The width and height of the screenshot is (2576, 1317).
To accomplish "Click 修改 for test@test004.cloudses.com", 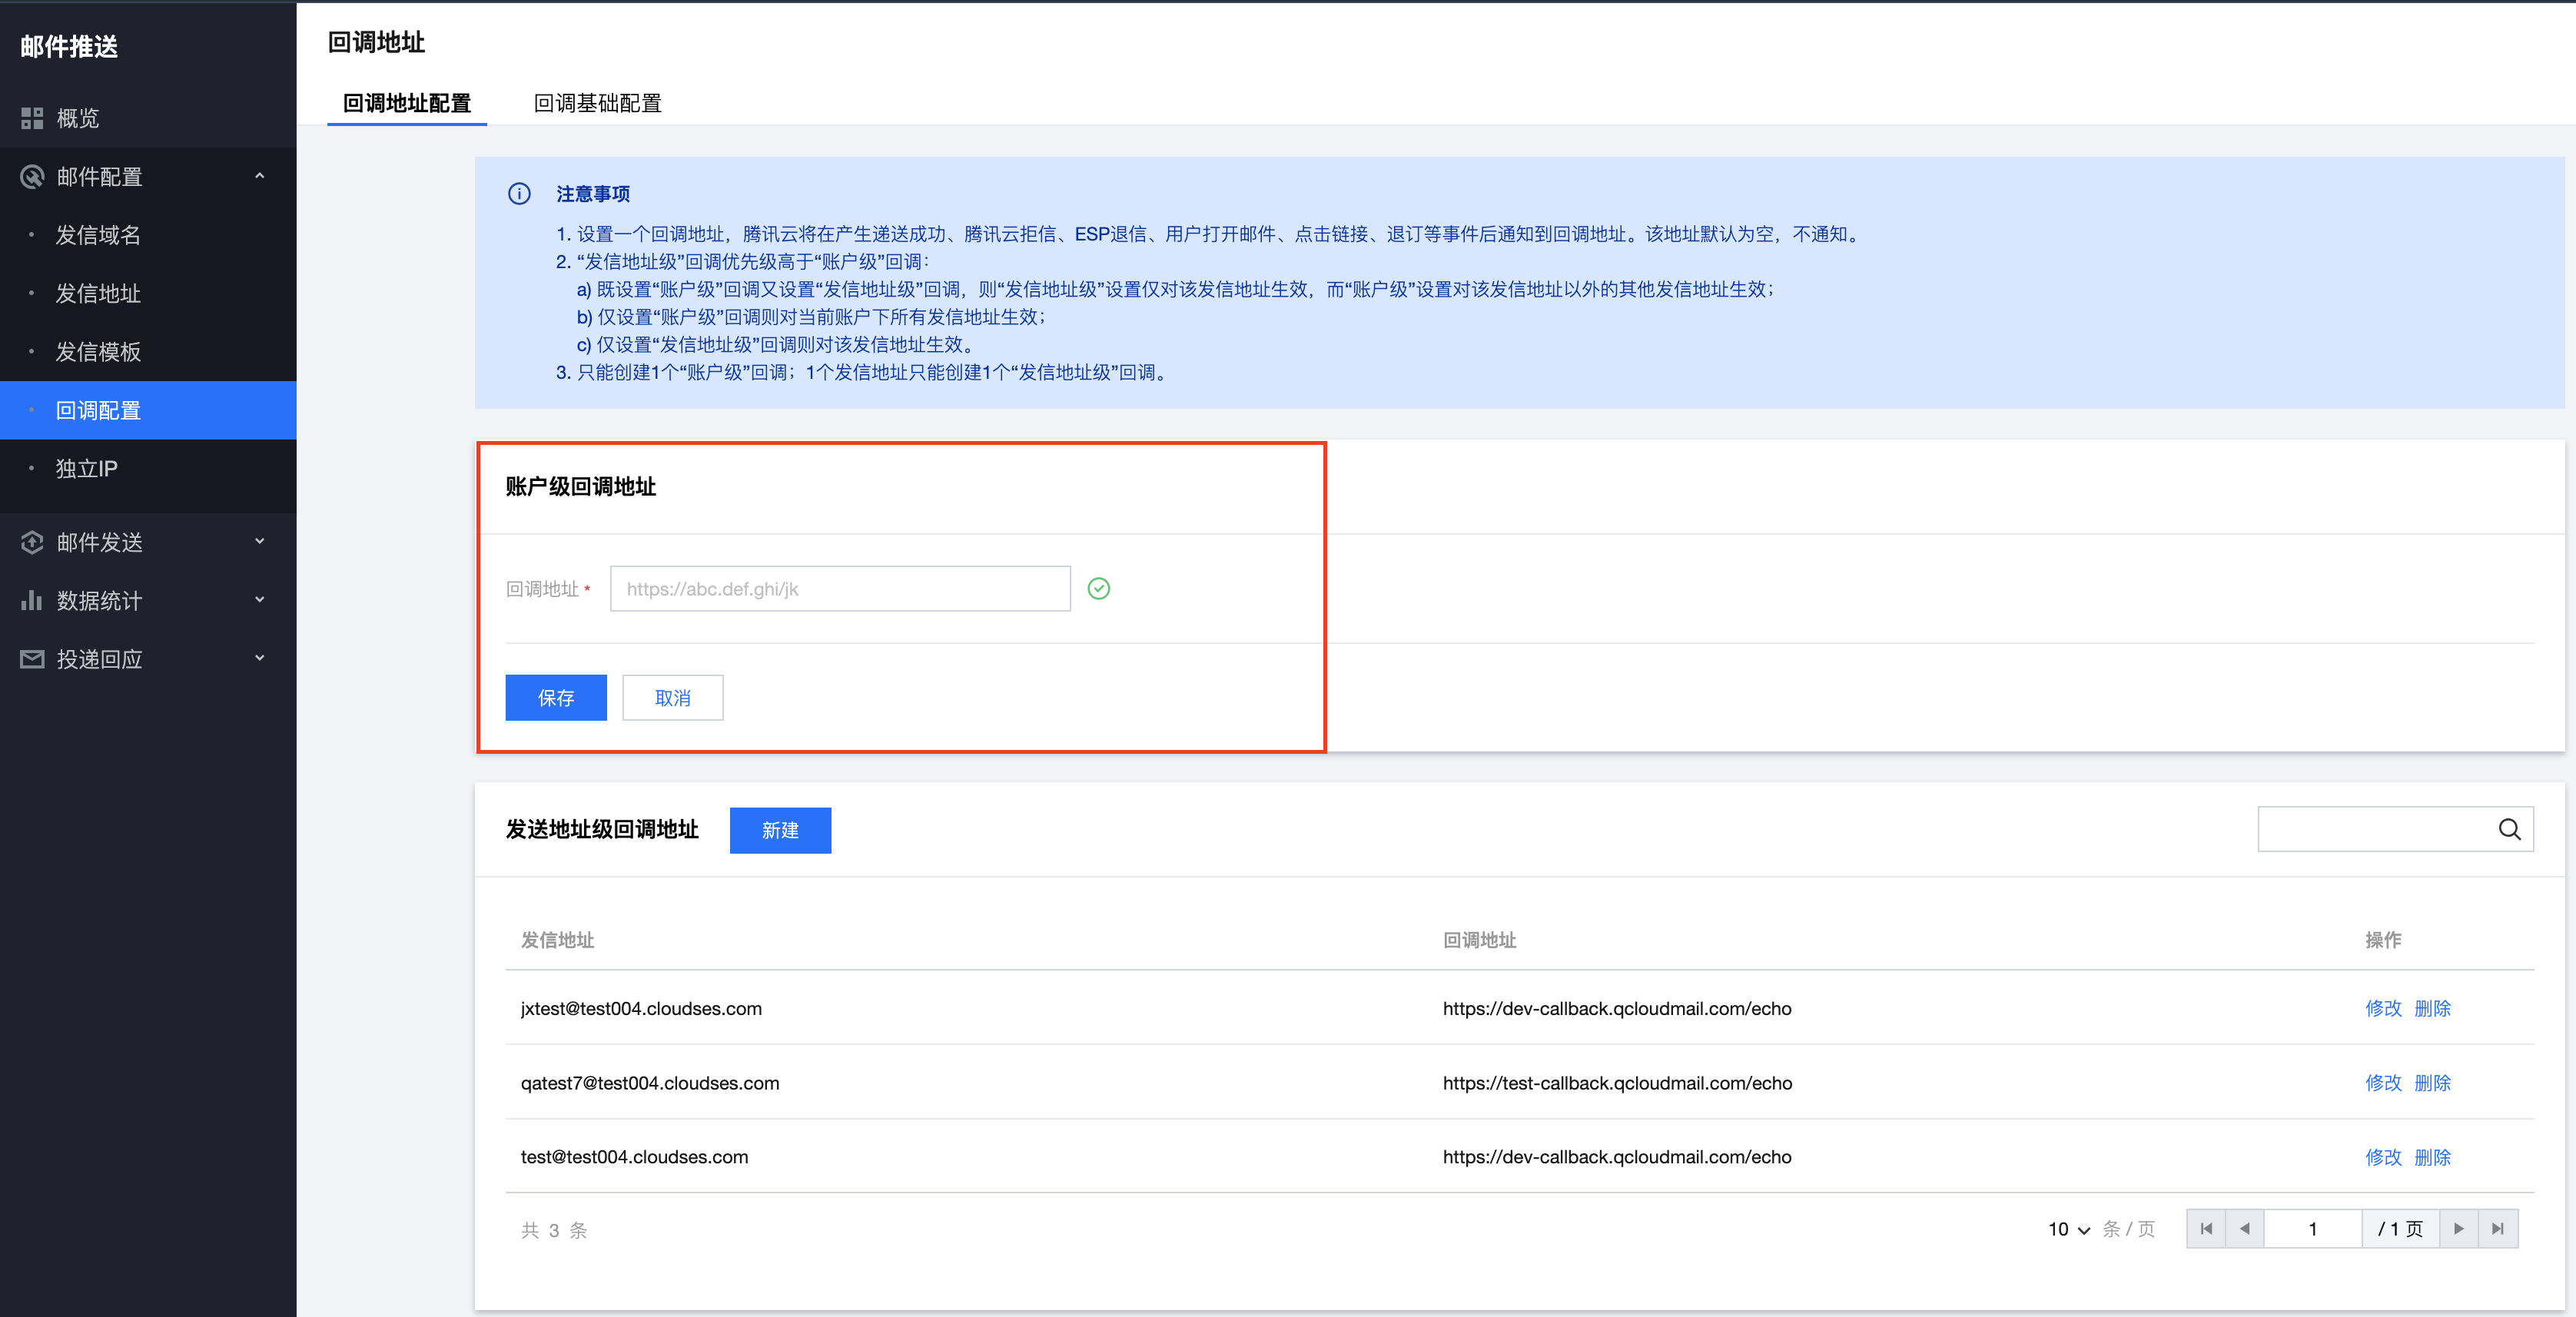I will point(2383,1157).
